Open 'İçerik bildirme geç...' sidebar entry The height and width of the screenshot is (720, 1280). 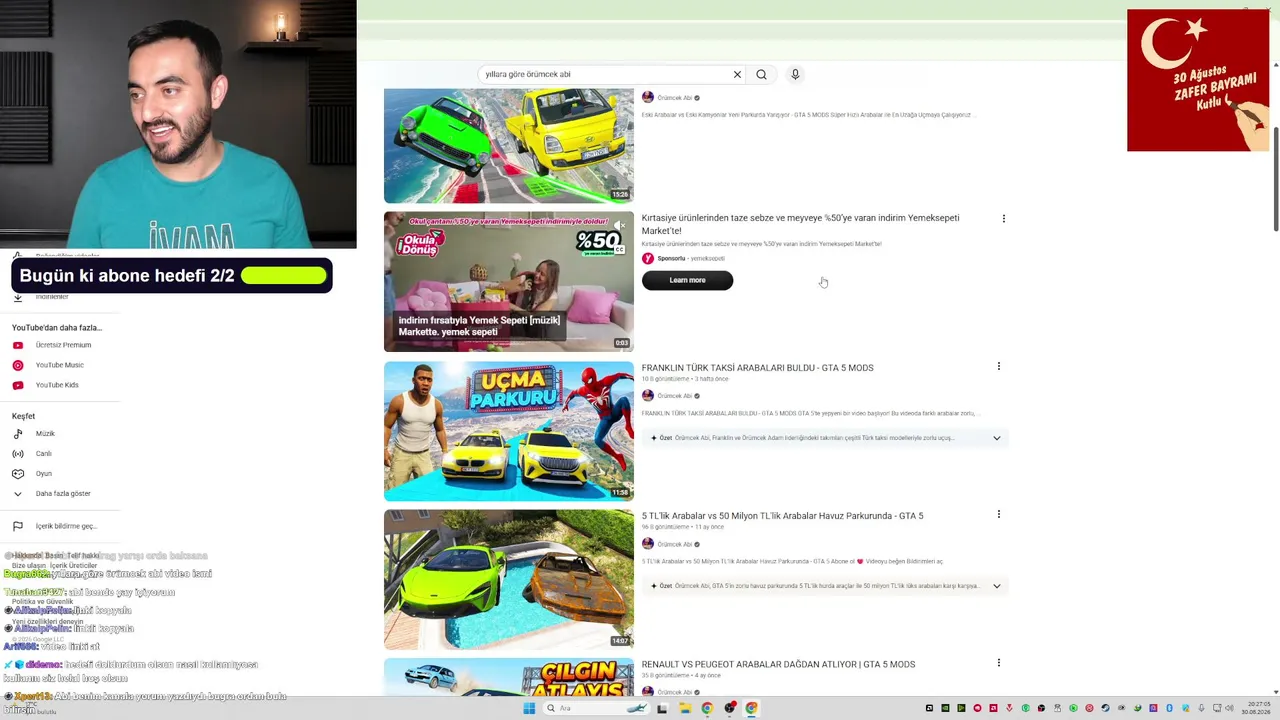point(66,526)
